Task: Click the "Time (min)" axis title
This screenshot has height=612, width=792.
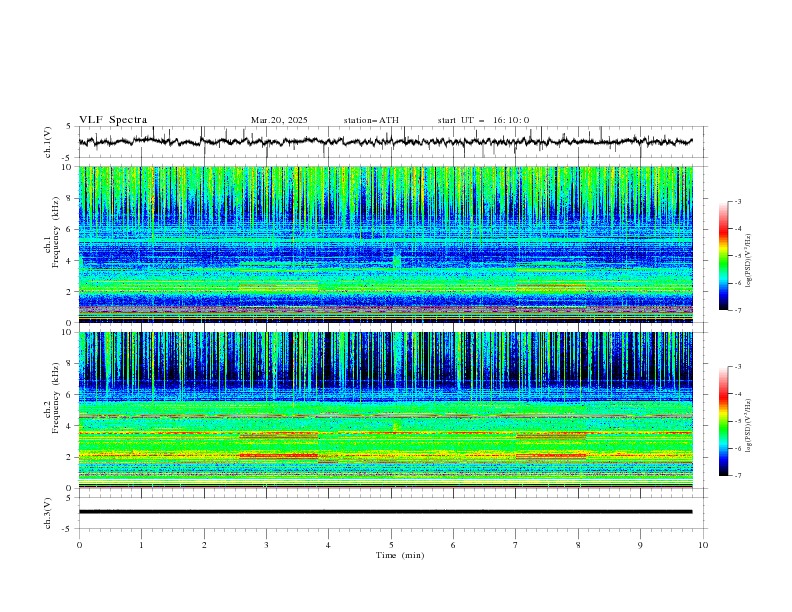Action: click(x=400, y=555)
